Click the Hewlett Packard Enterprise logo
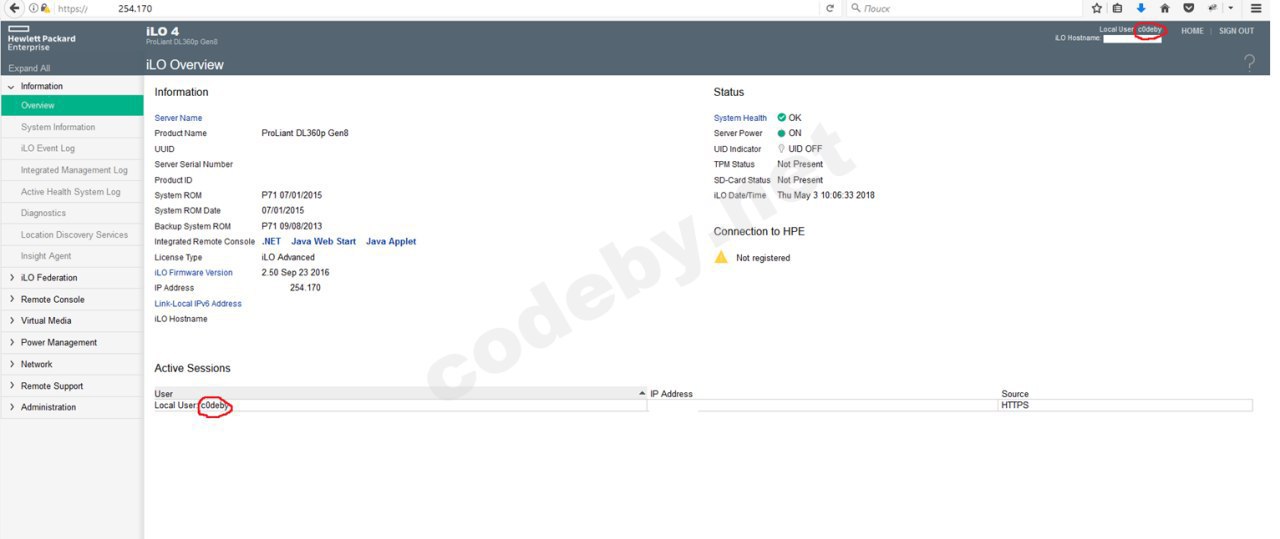Viewport: 1280px width, 539px height. coord(41,38)
